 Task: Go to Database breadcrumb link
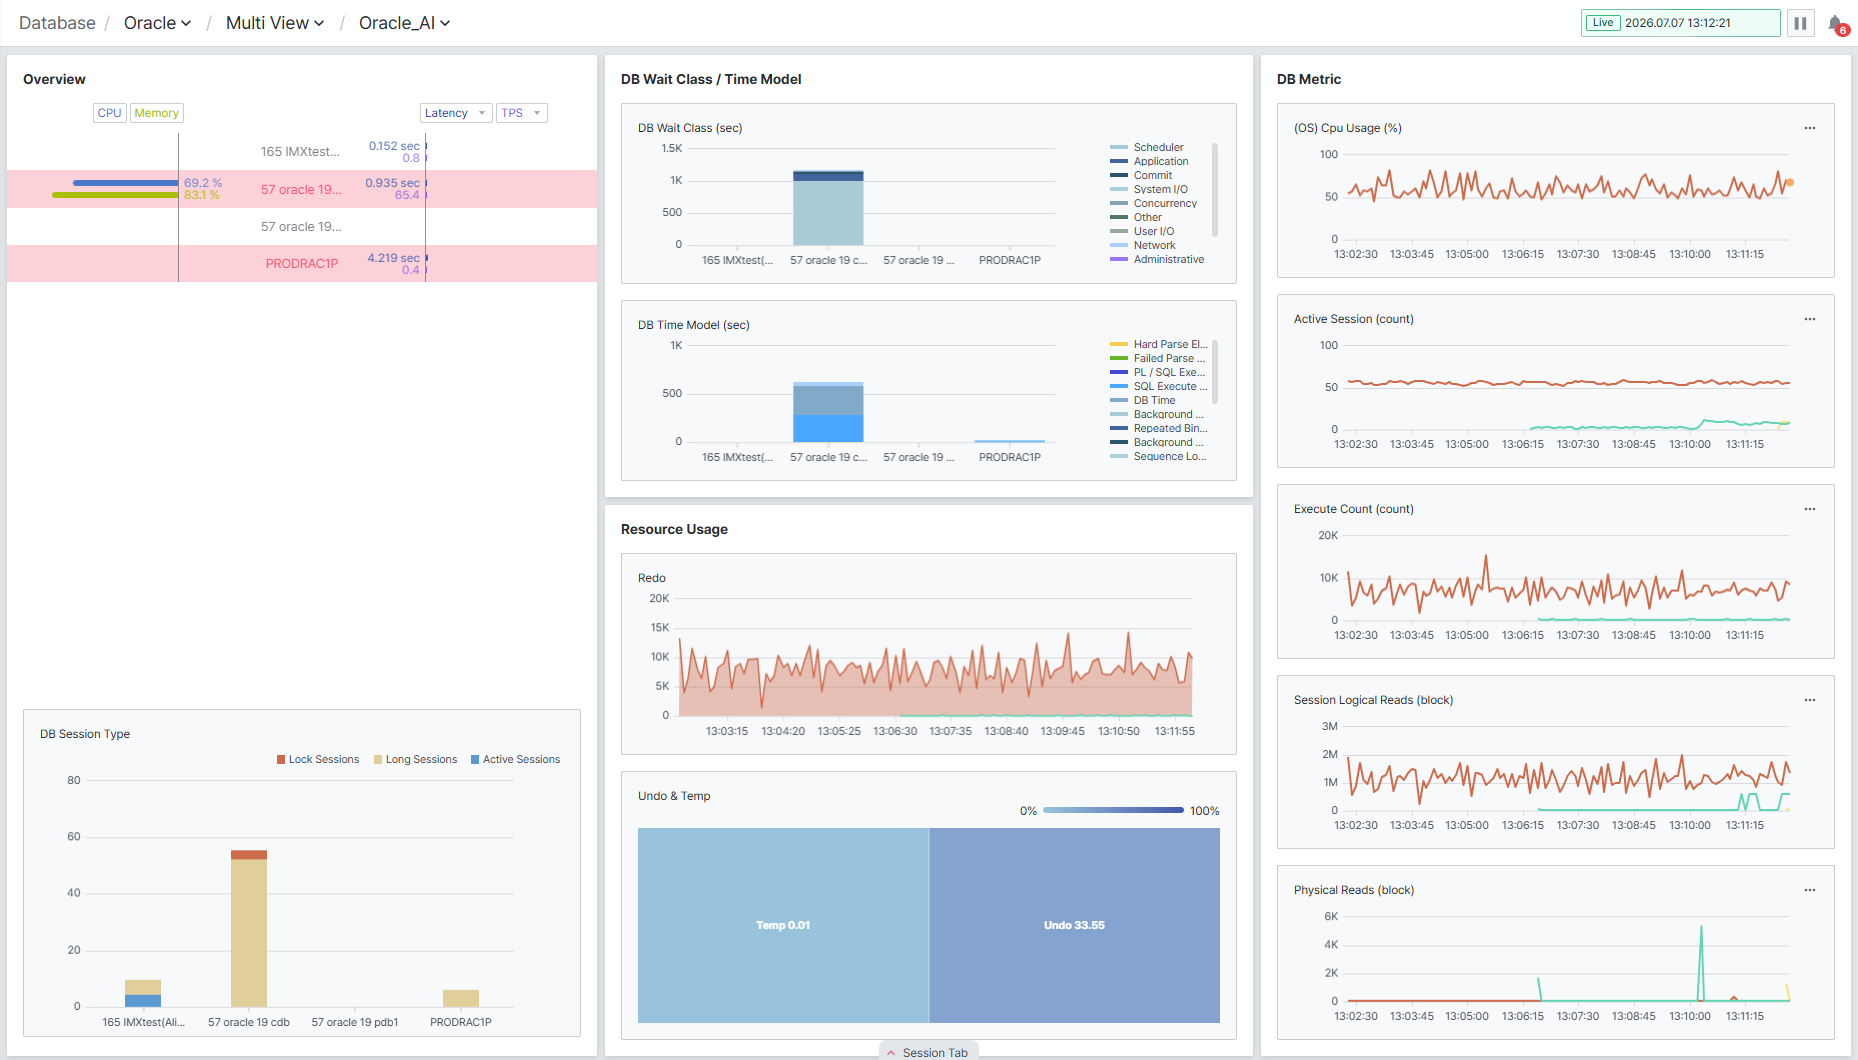pos(57,23)
